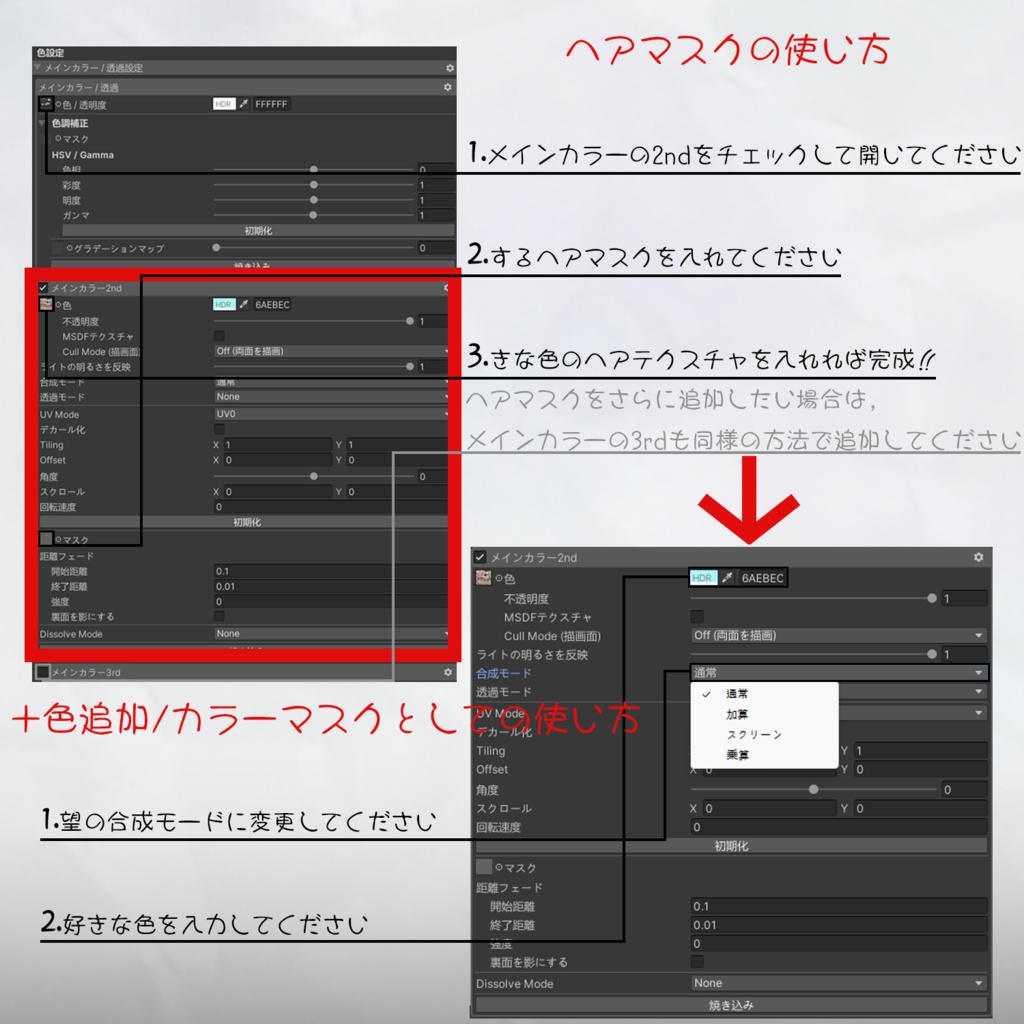Click the 初期化 button below the ガンマ slider

tap(258, 231)
